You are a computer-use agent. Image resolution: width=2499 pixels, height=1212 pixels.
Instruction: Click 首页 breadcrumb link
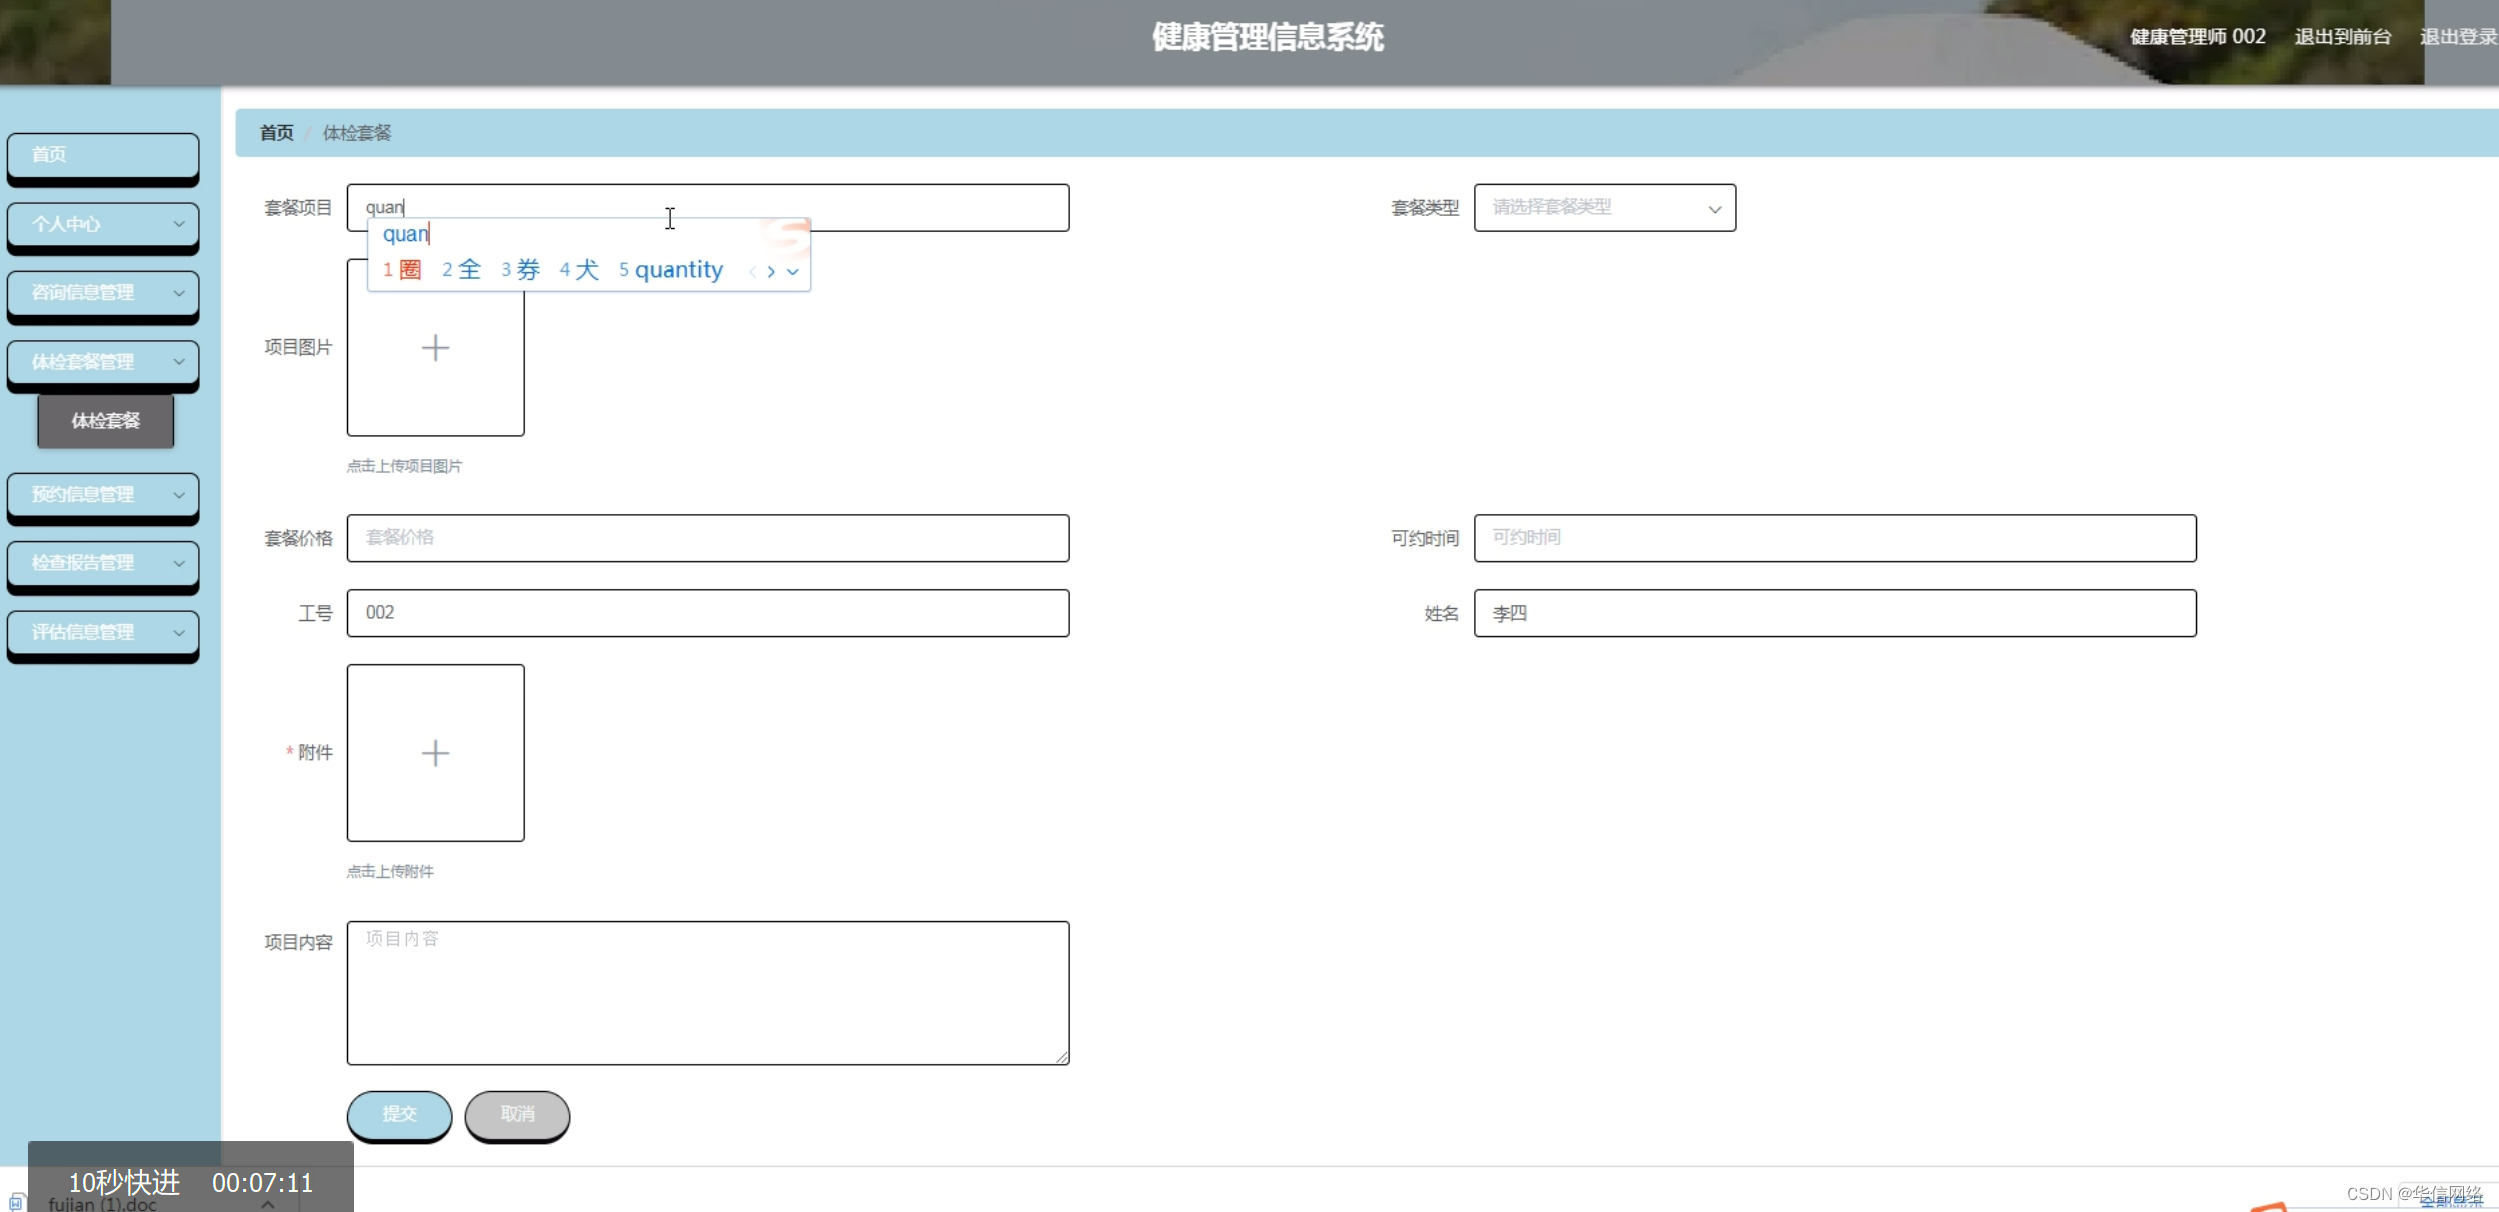[x=277, y=133]
